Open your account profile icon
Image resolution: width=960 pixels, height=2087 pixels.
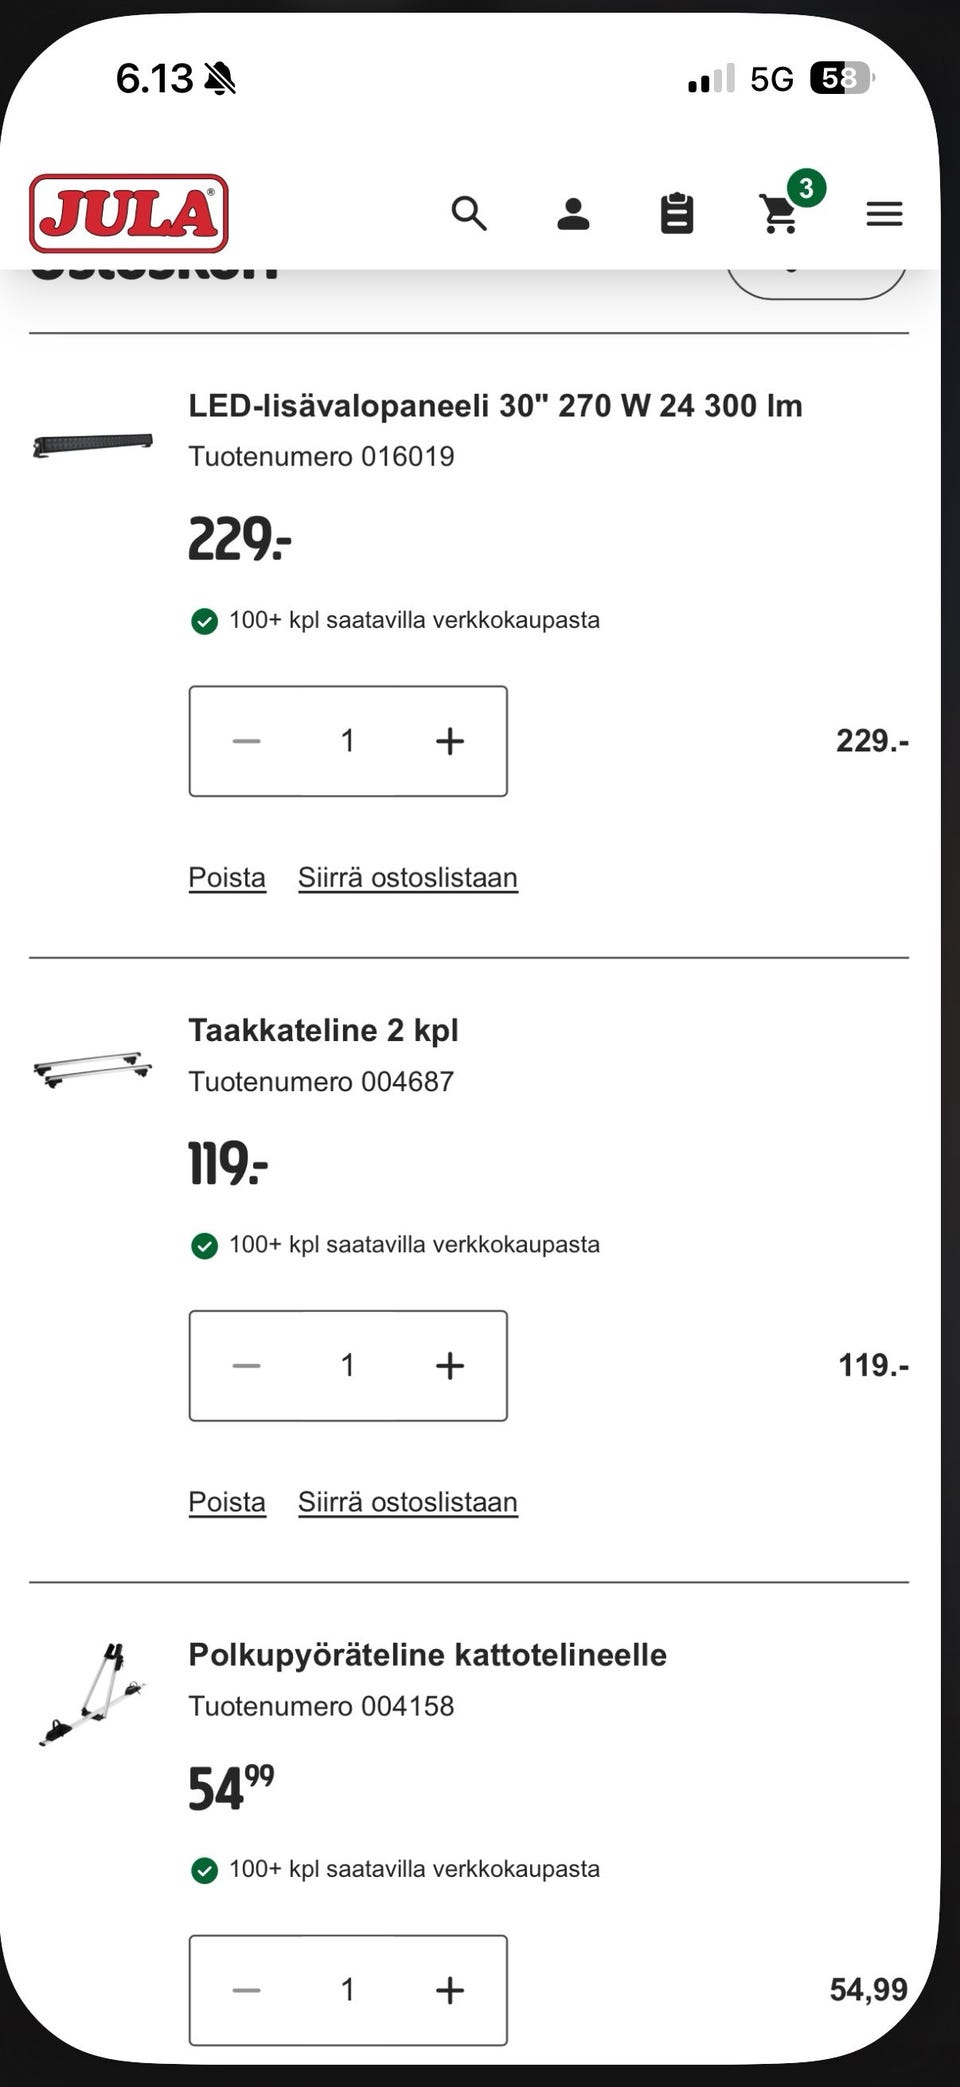coord(572,213)
